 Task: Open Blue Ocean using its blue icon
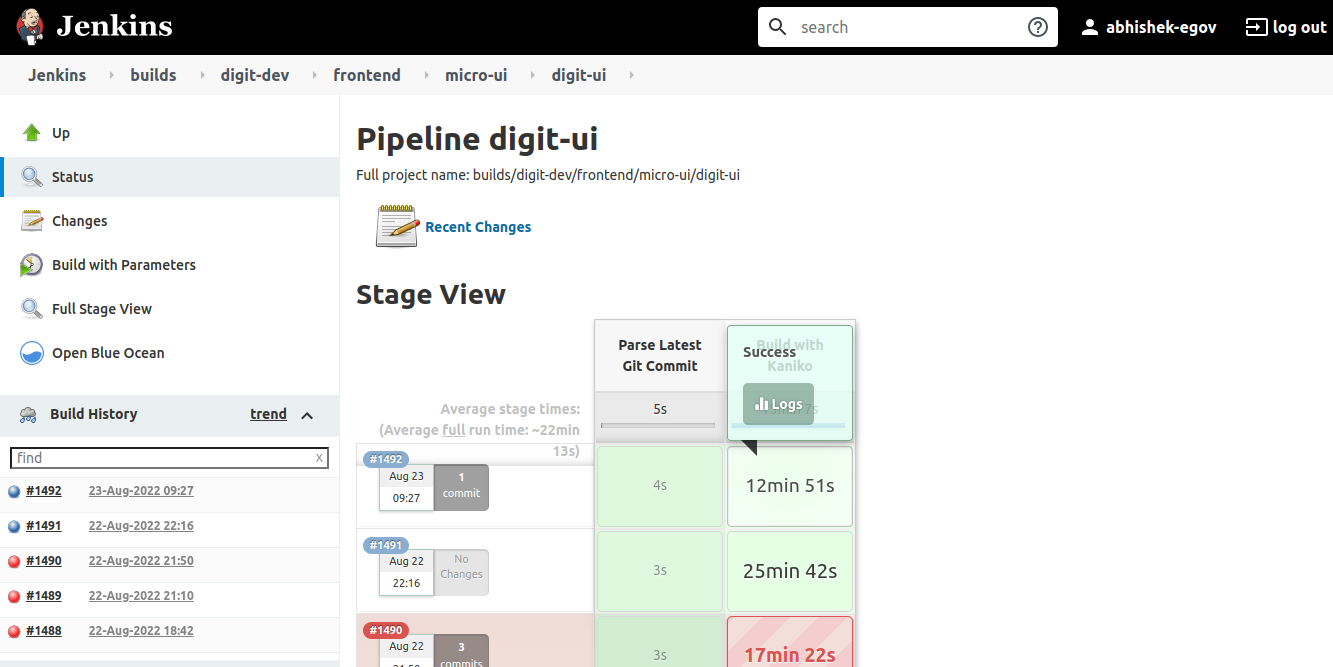click(32, 353)
